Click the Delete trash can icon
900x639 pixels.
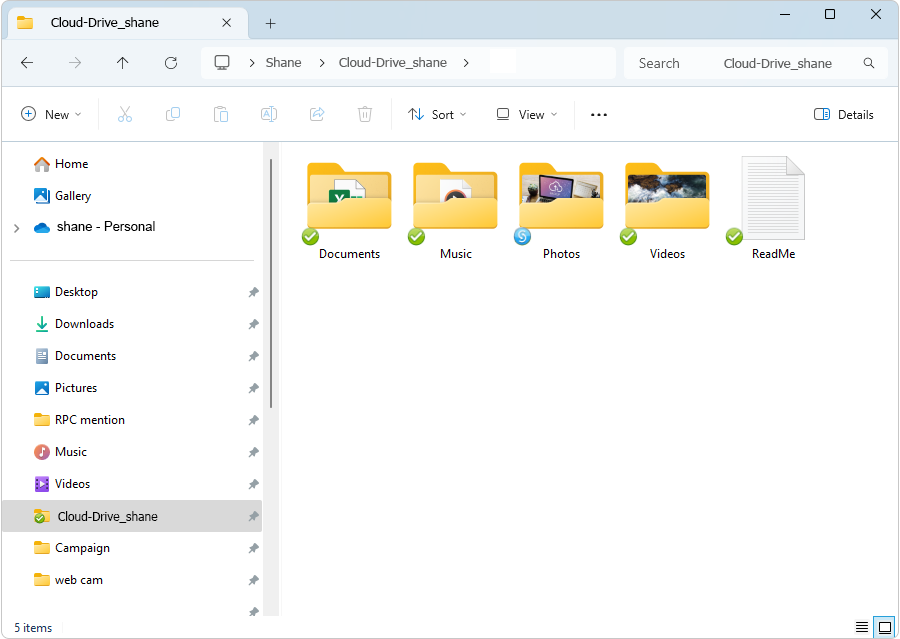tap(364, 114)
